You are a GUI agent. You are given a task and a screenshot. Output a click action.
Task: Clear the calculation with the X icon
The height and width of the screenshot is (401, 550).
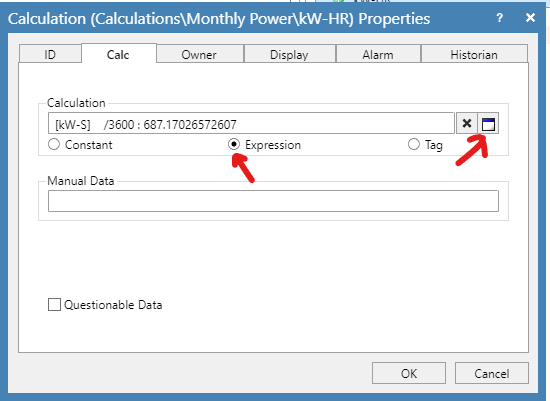tap(467, 123)
